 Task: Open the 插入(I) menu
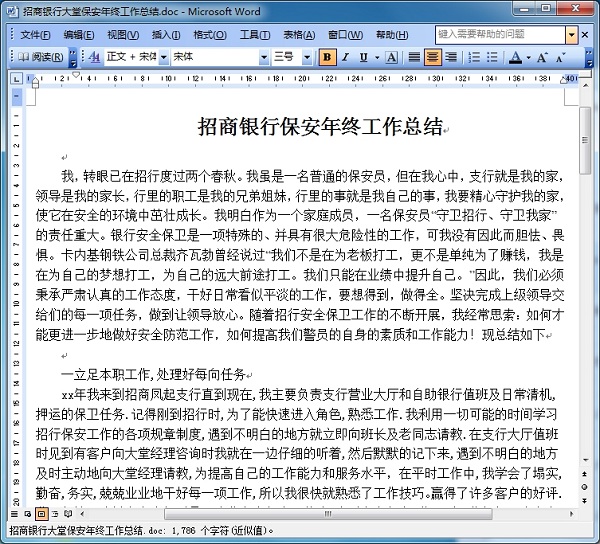[x=166, y=35]
